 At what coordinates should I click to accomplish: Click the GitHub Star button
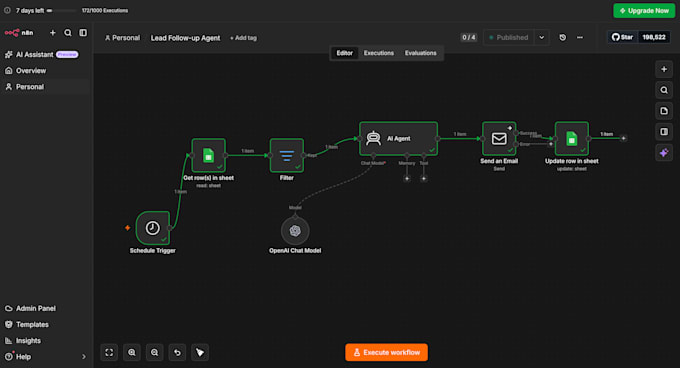coord(622,37)
